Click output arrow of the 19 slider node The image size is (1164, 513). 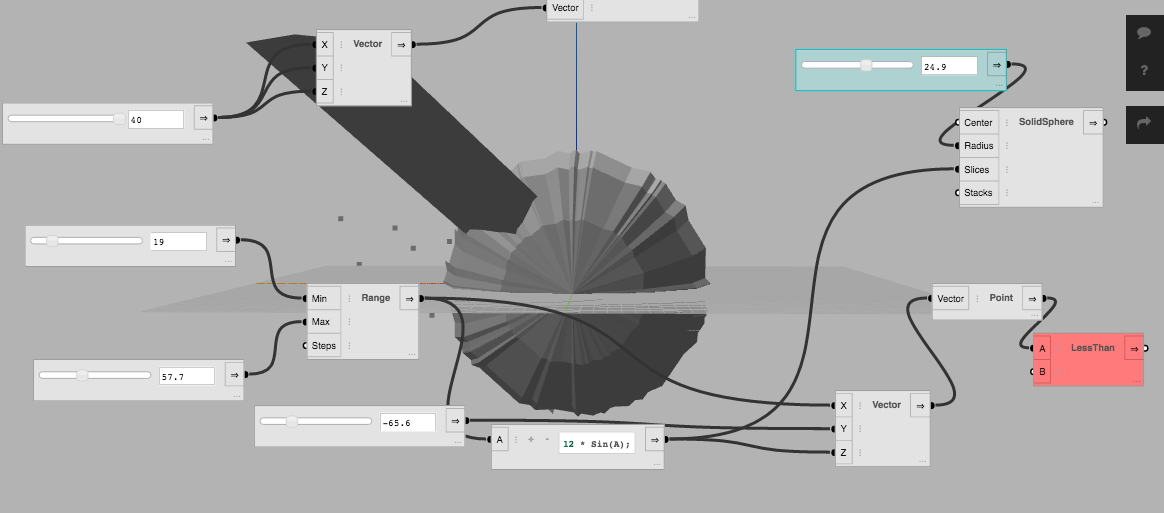point(226,240)
